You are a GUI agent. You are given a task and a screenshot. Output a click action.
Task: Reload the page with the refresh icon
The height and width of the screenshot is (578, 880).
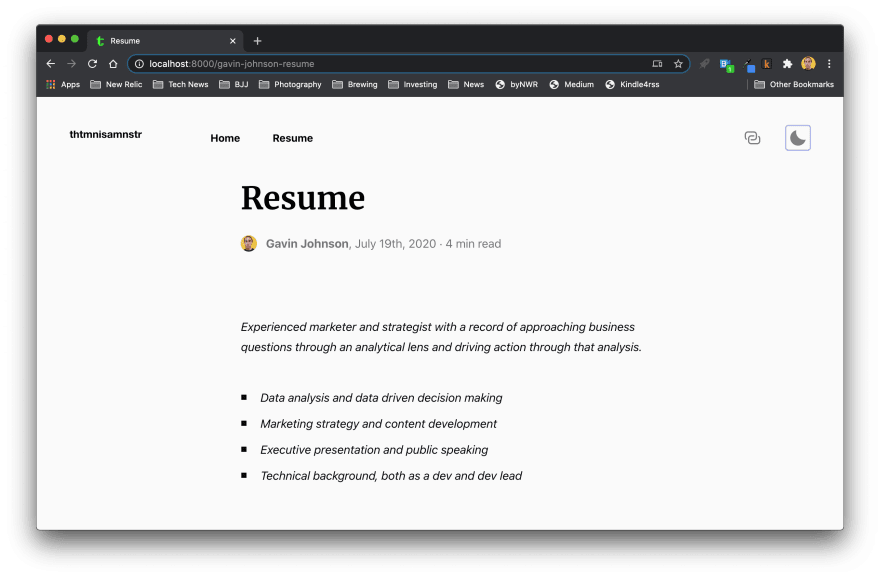[x=92, y=64]
